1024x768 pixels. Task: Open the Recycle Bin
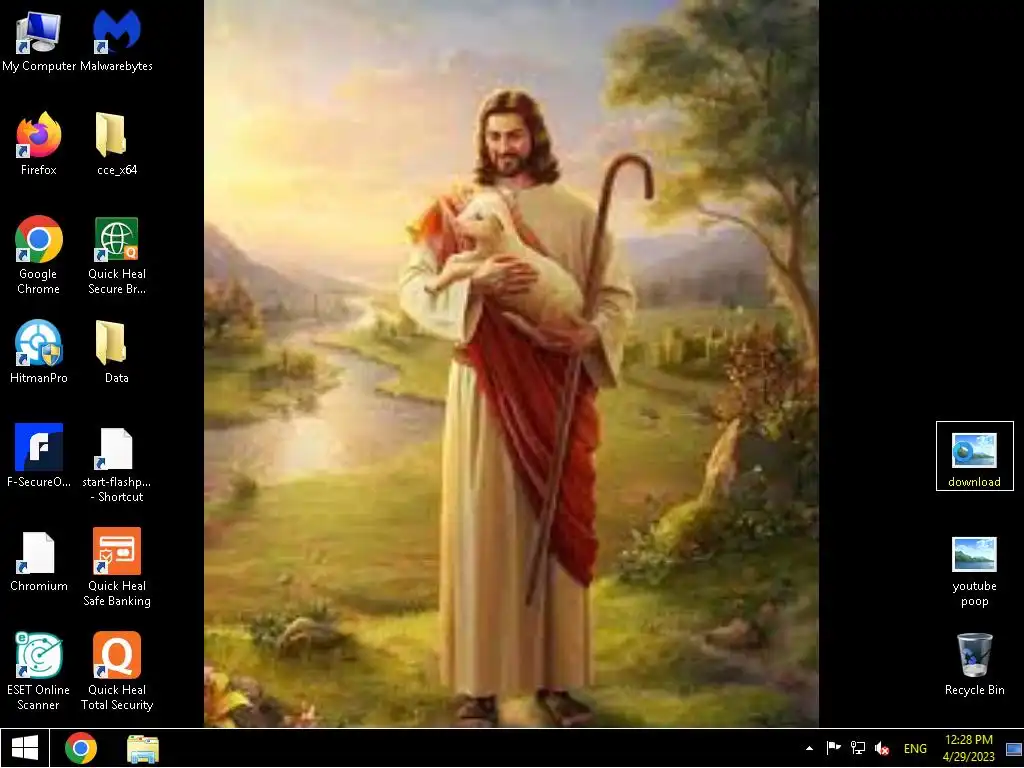tap(974, 664)
